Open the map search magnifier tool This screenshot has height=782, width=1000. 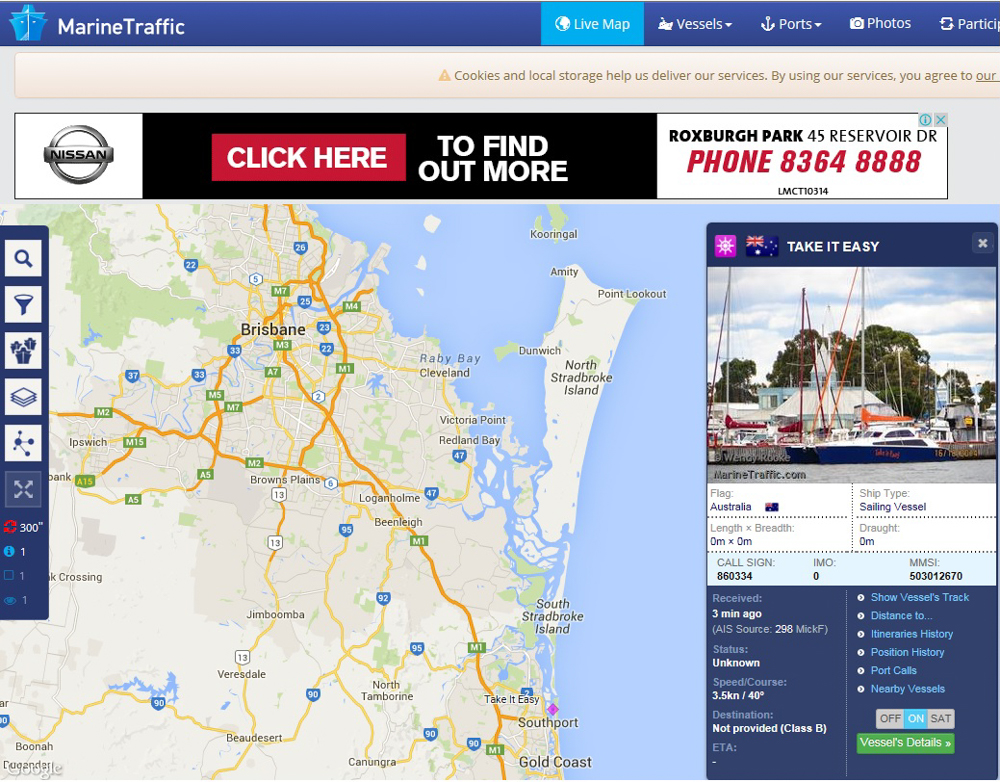(23, 258)
